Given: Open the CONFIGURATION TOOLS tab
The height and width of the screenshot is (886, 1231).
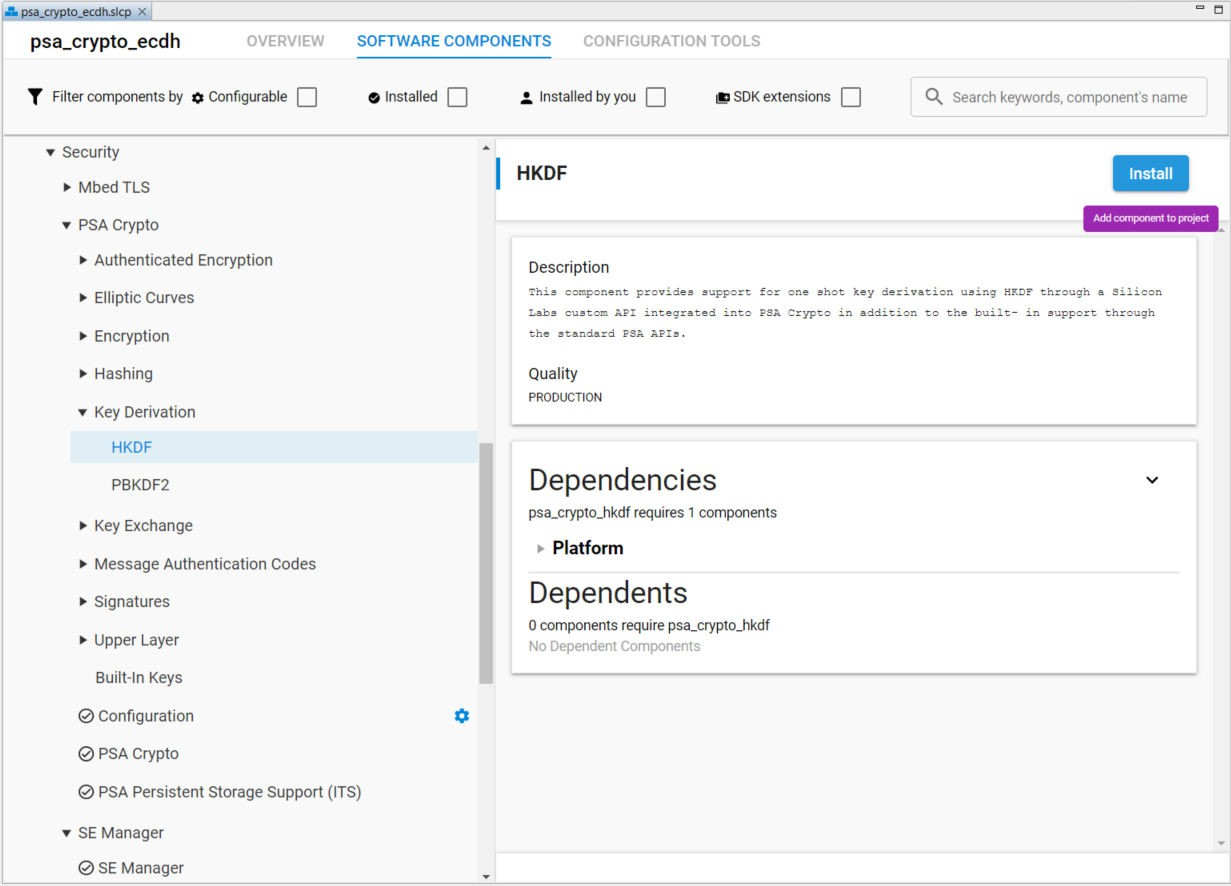Looking at the screenshot, I should 670,41.
